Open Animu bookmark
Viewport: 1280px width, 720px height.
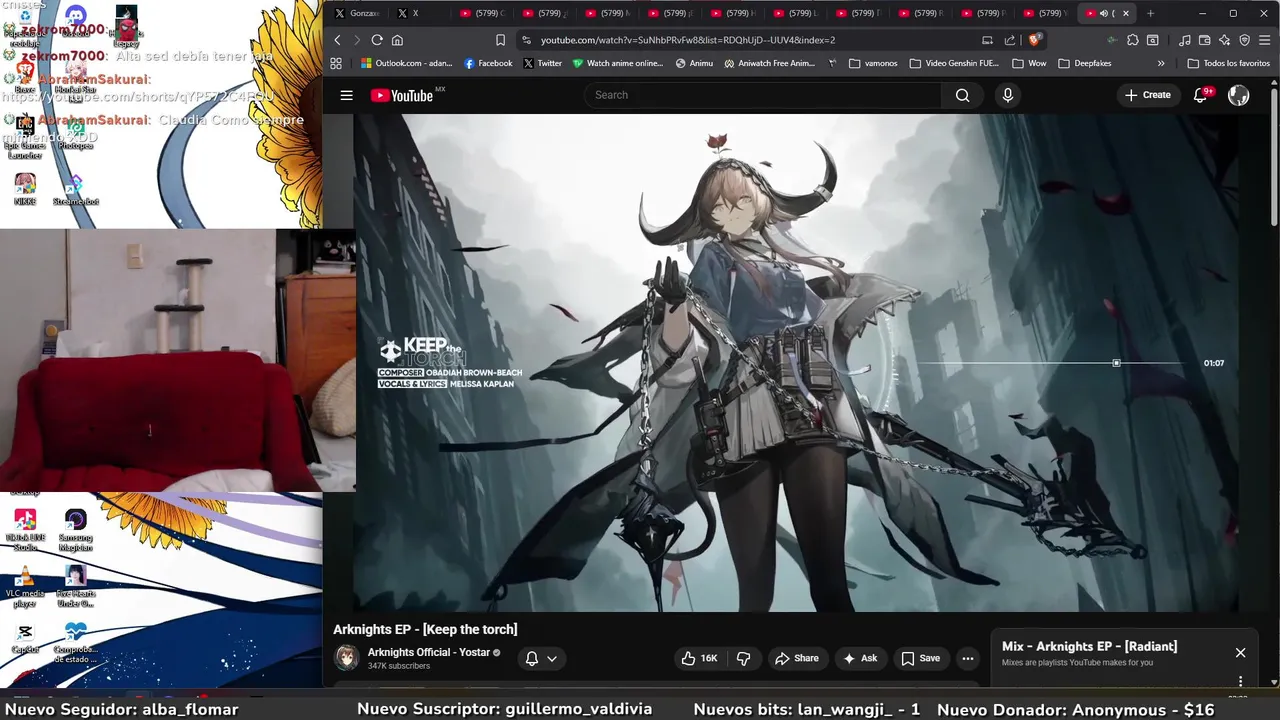(x=694, y=63)
